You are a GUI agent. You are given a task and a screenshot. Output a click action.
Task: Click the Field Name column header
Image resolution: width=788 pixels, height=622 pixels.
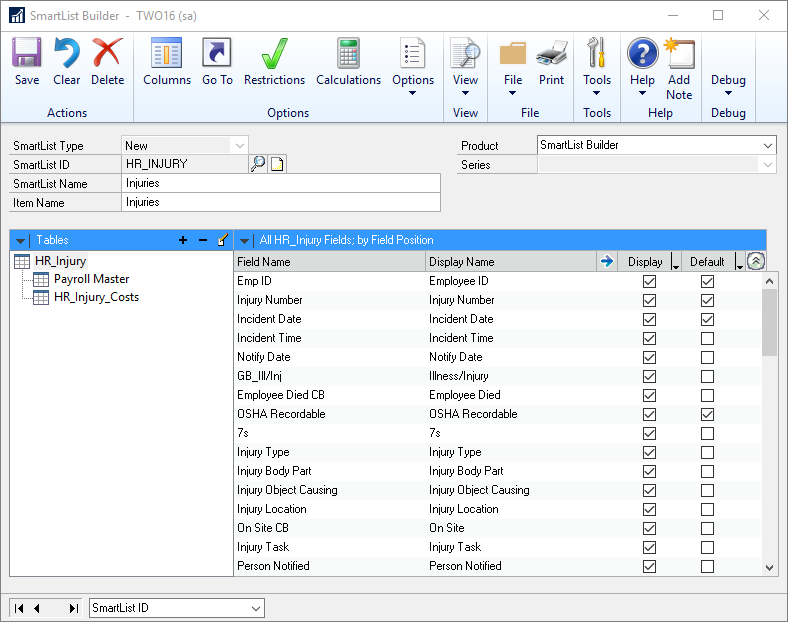point(330,261)
